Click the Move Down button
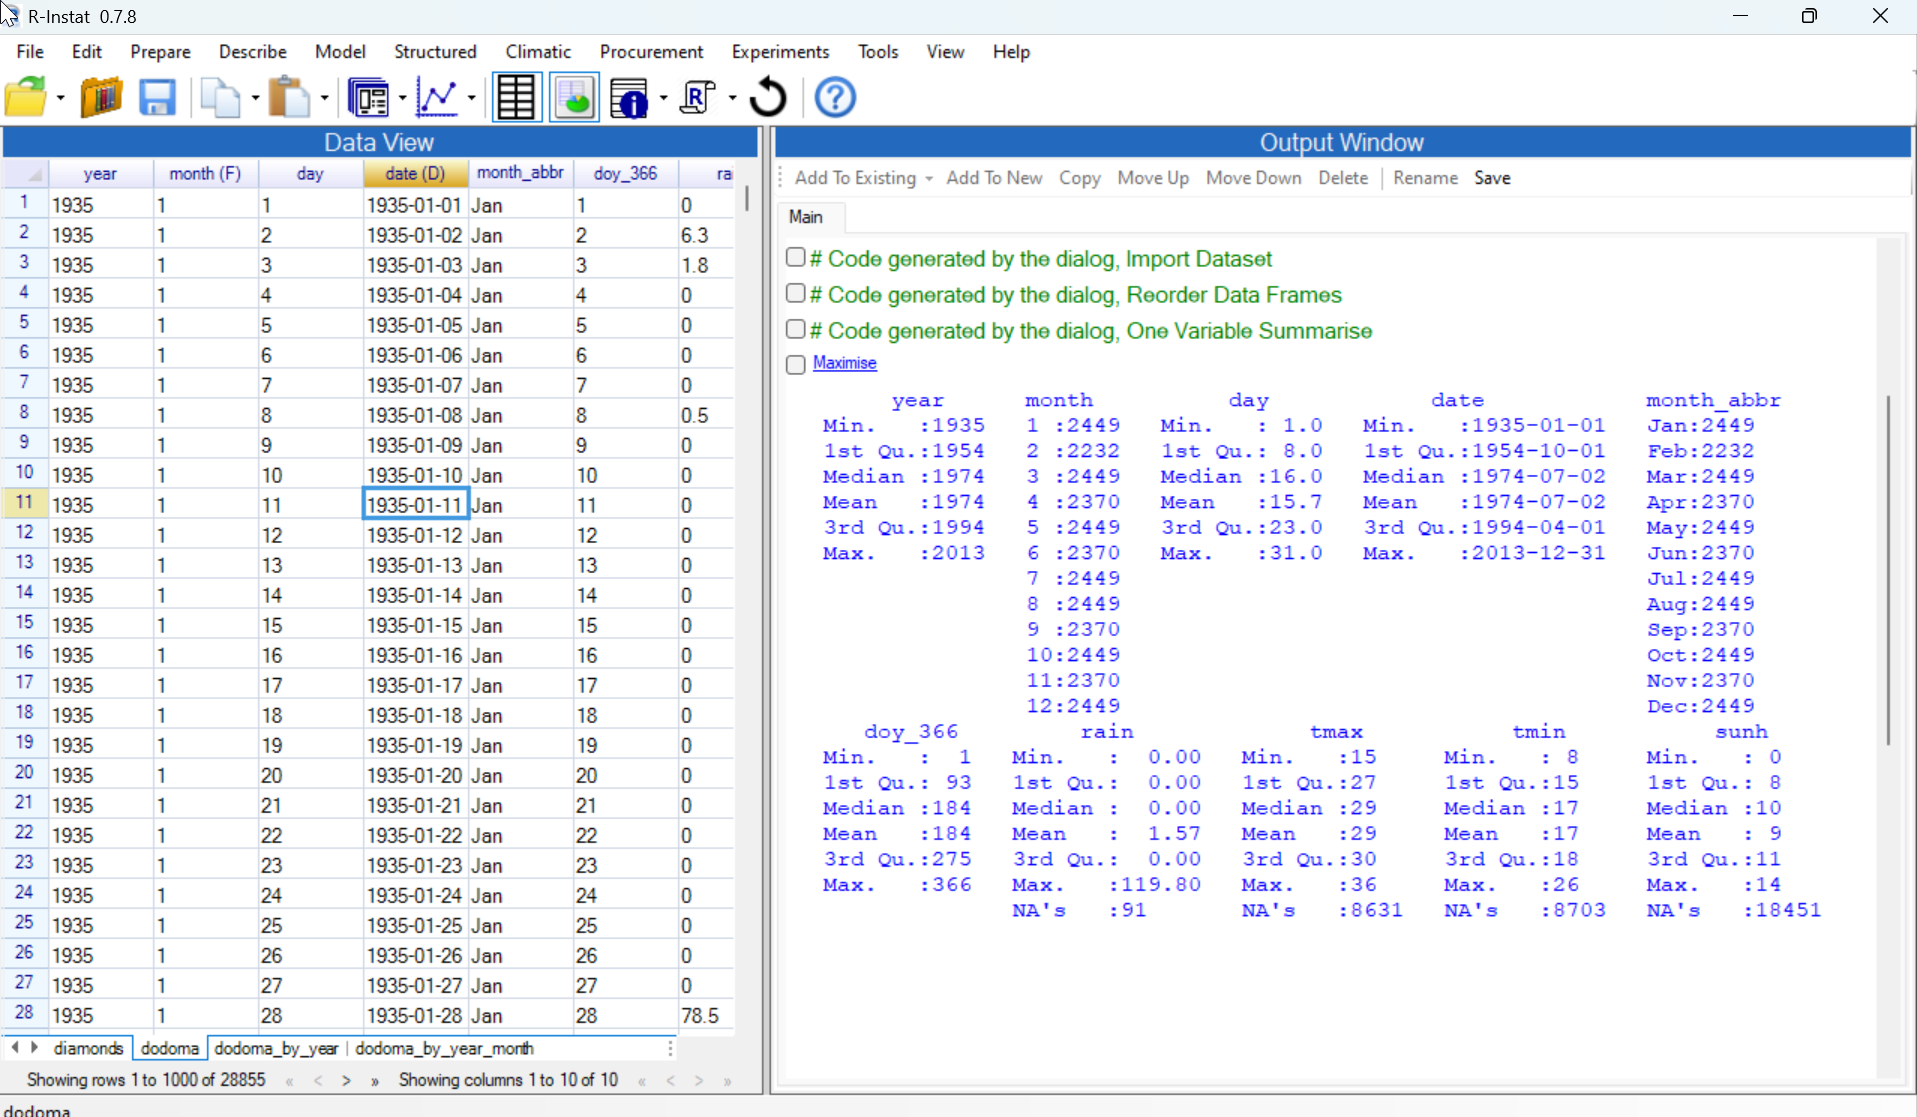Image resolution: width=1917 pixels, height=1117 pixels. (1253, 178)
